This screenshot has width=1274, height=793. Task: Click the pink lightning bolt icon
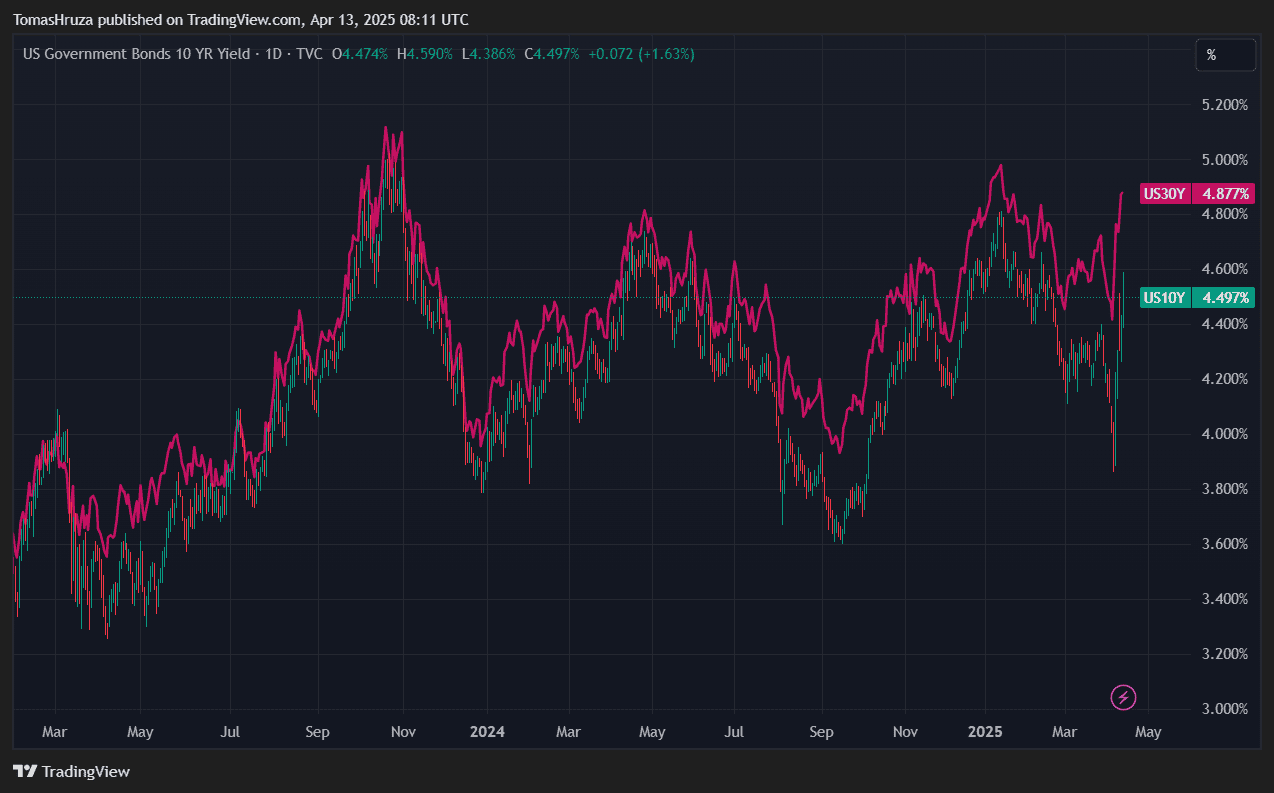[x=1123, y=697]
